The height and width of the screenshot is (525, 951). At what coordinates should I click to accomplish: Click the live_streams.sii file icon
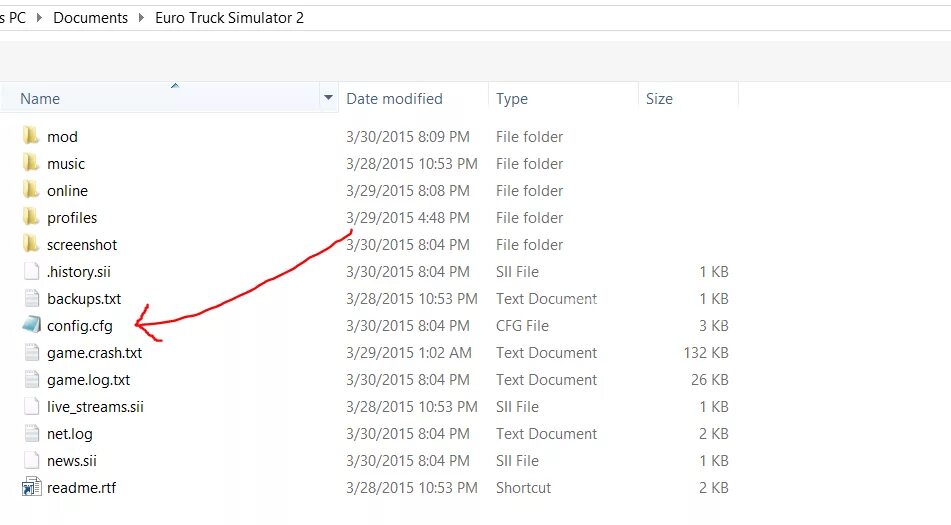[x=32, y=406]
